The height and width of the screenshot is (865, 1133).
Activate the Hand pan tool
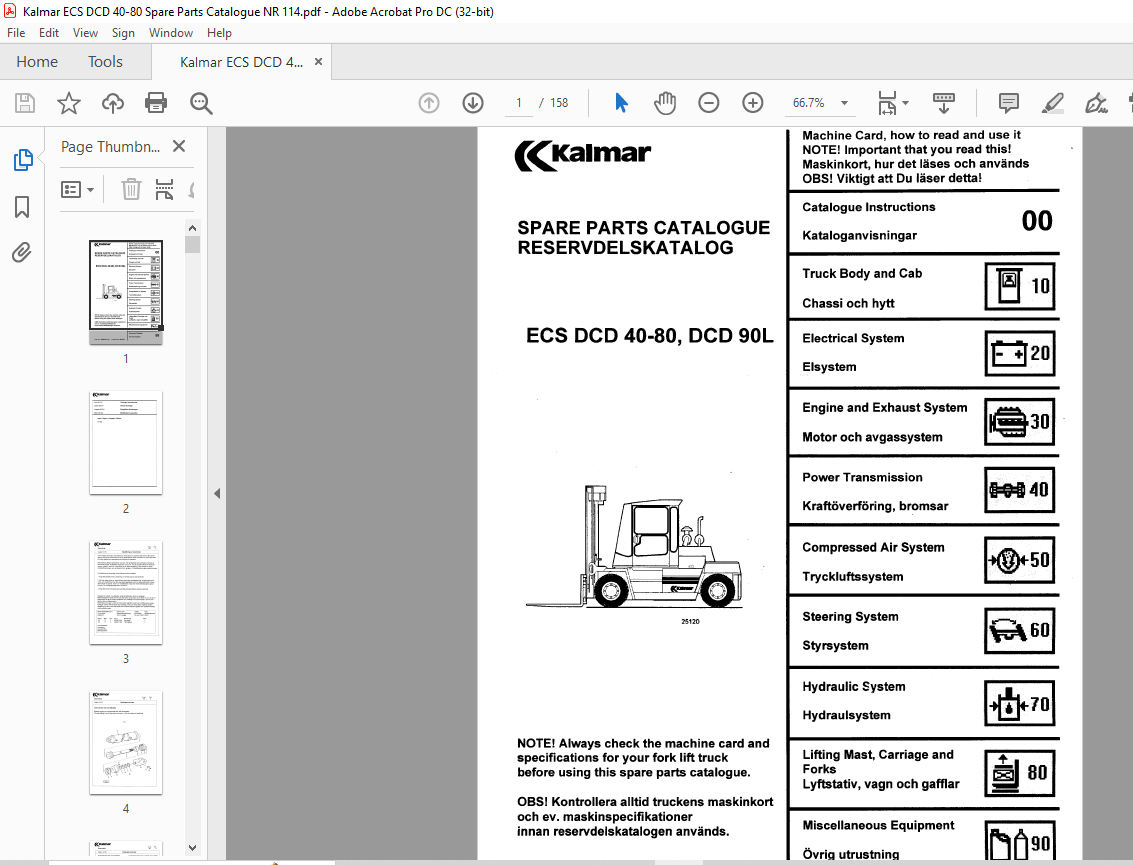pyautogui.click(x=665, y=103)
